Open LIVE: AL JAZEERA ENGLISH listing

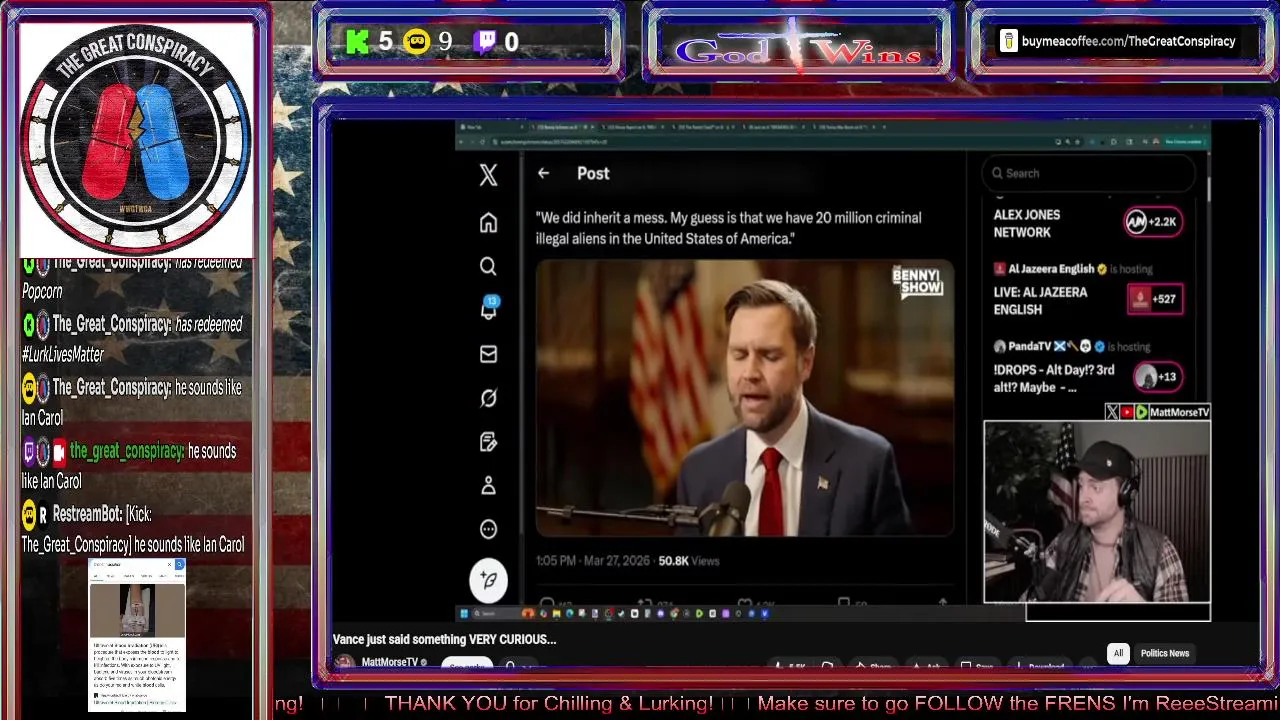click(x=1040, y=300)
